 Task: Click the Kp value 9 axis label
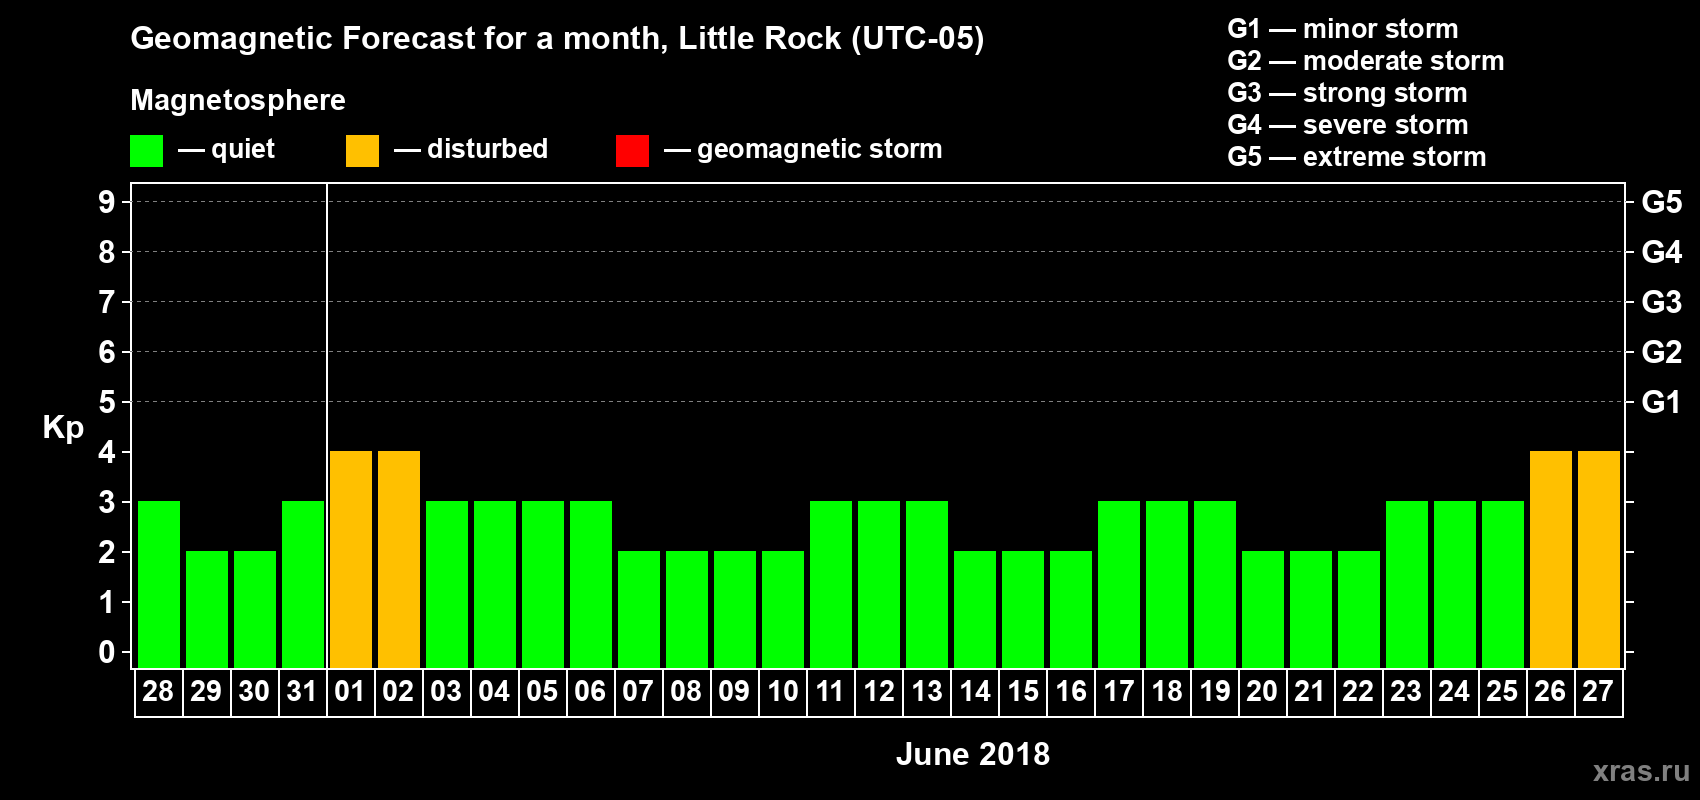pos(107,202)
